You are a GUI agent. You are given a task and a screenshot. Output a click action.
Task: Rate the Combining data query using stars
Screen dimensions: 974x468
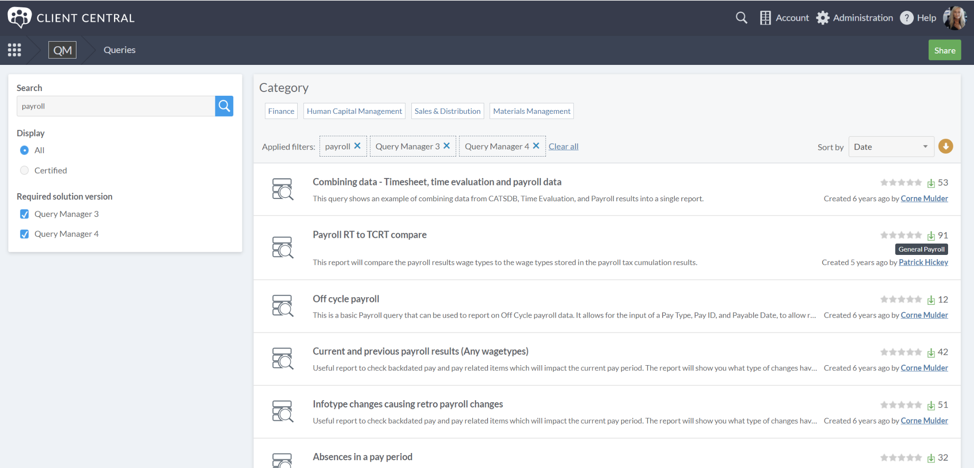[x=900, y=183]
